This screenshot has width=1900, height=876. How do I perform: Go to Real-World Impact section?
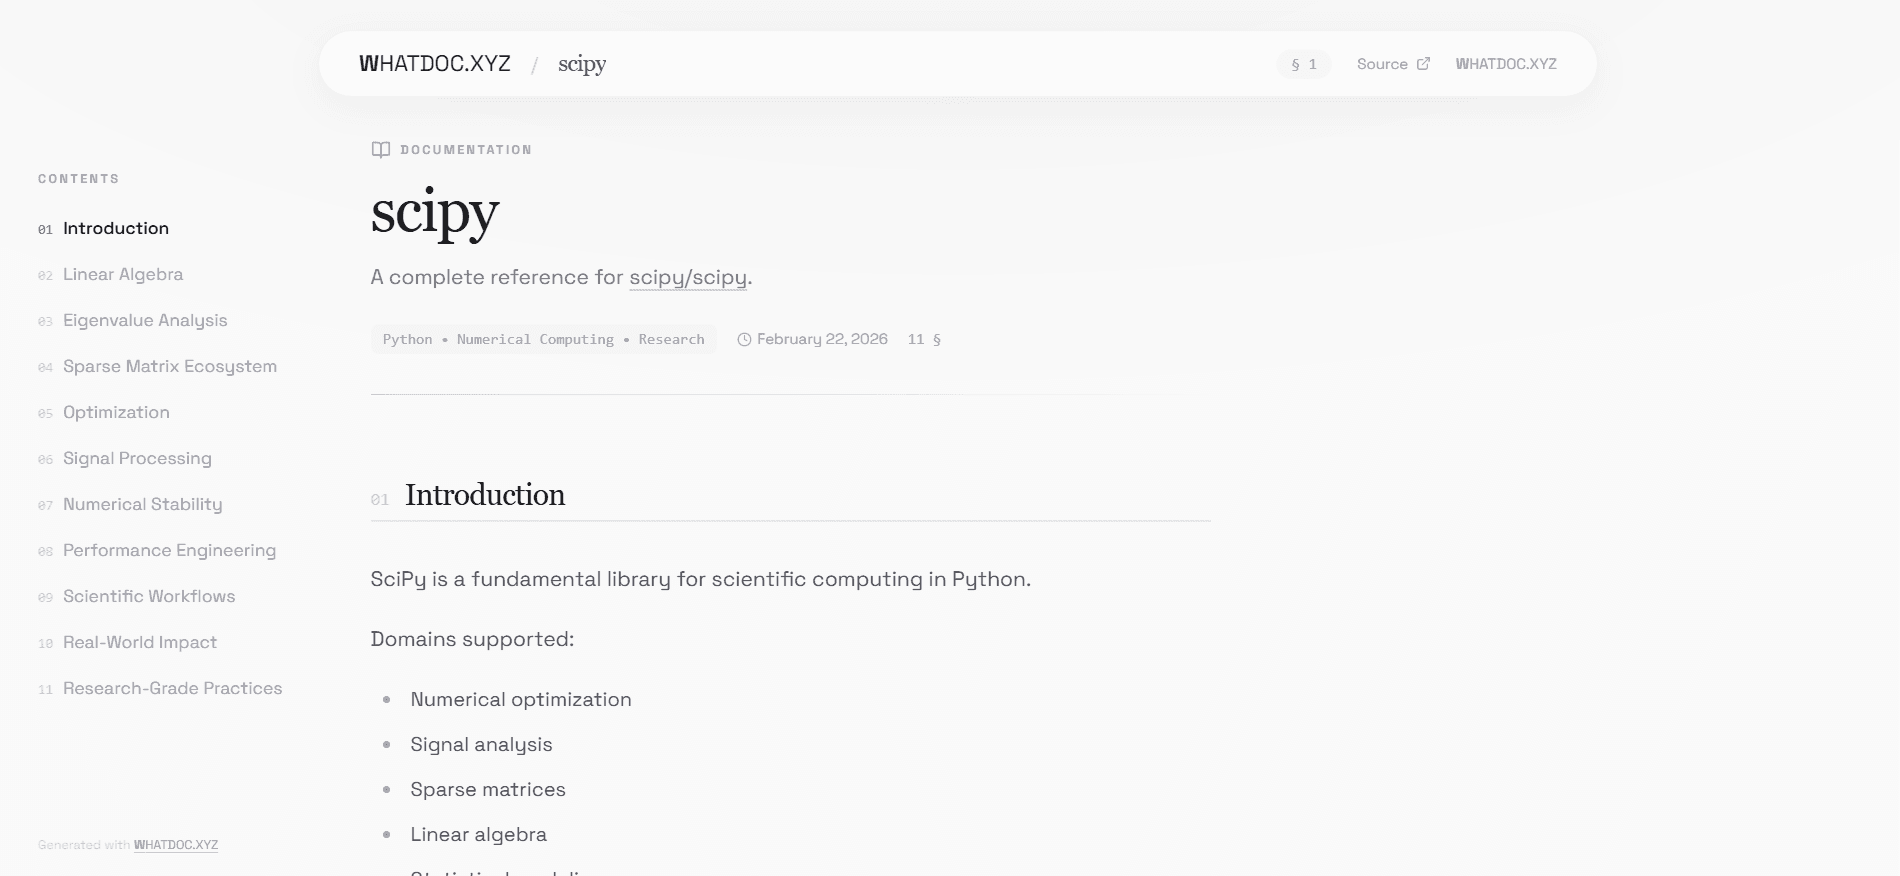[140, 642]
